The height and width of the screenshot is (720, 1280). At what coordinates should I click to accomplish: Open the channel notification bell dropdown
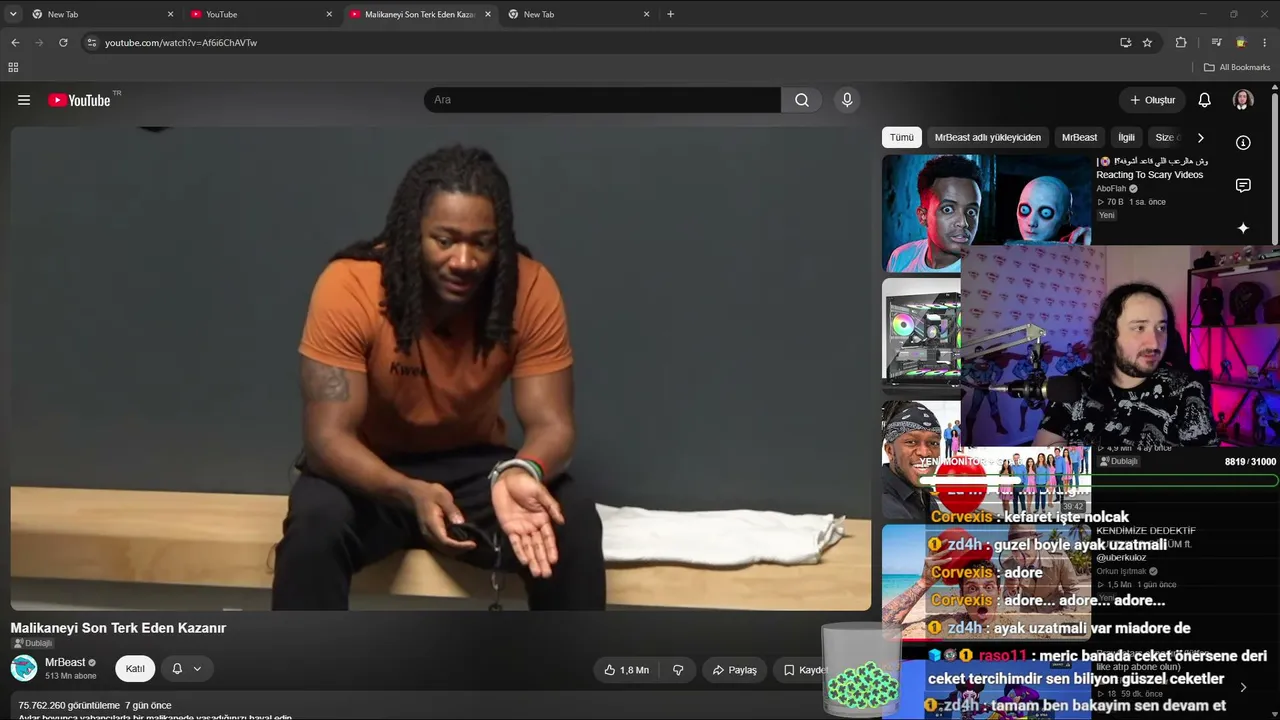[x=187, y=669]
